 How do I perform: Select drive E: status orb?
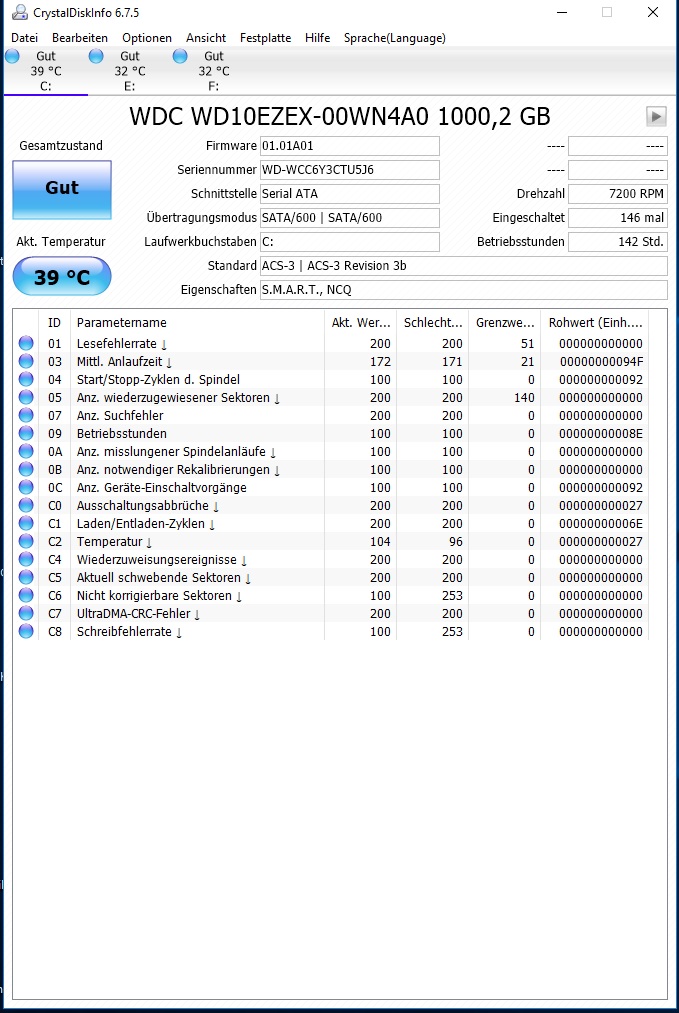tap(96, 56)
